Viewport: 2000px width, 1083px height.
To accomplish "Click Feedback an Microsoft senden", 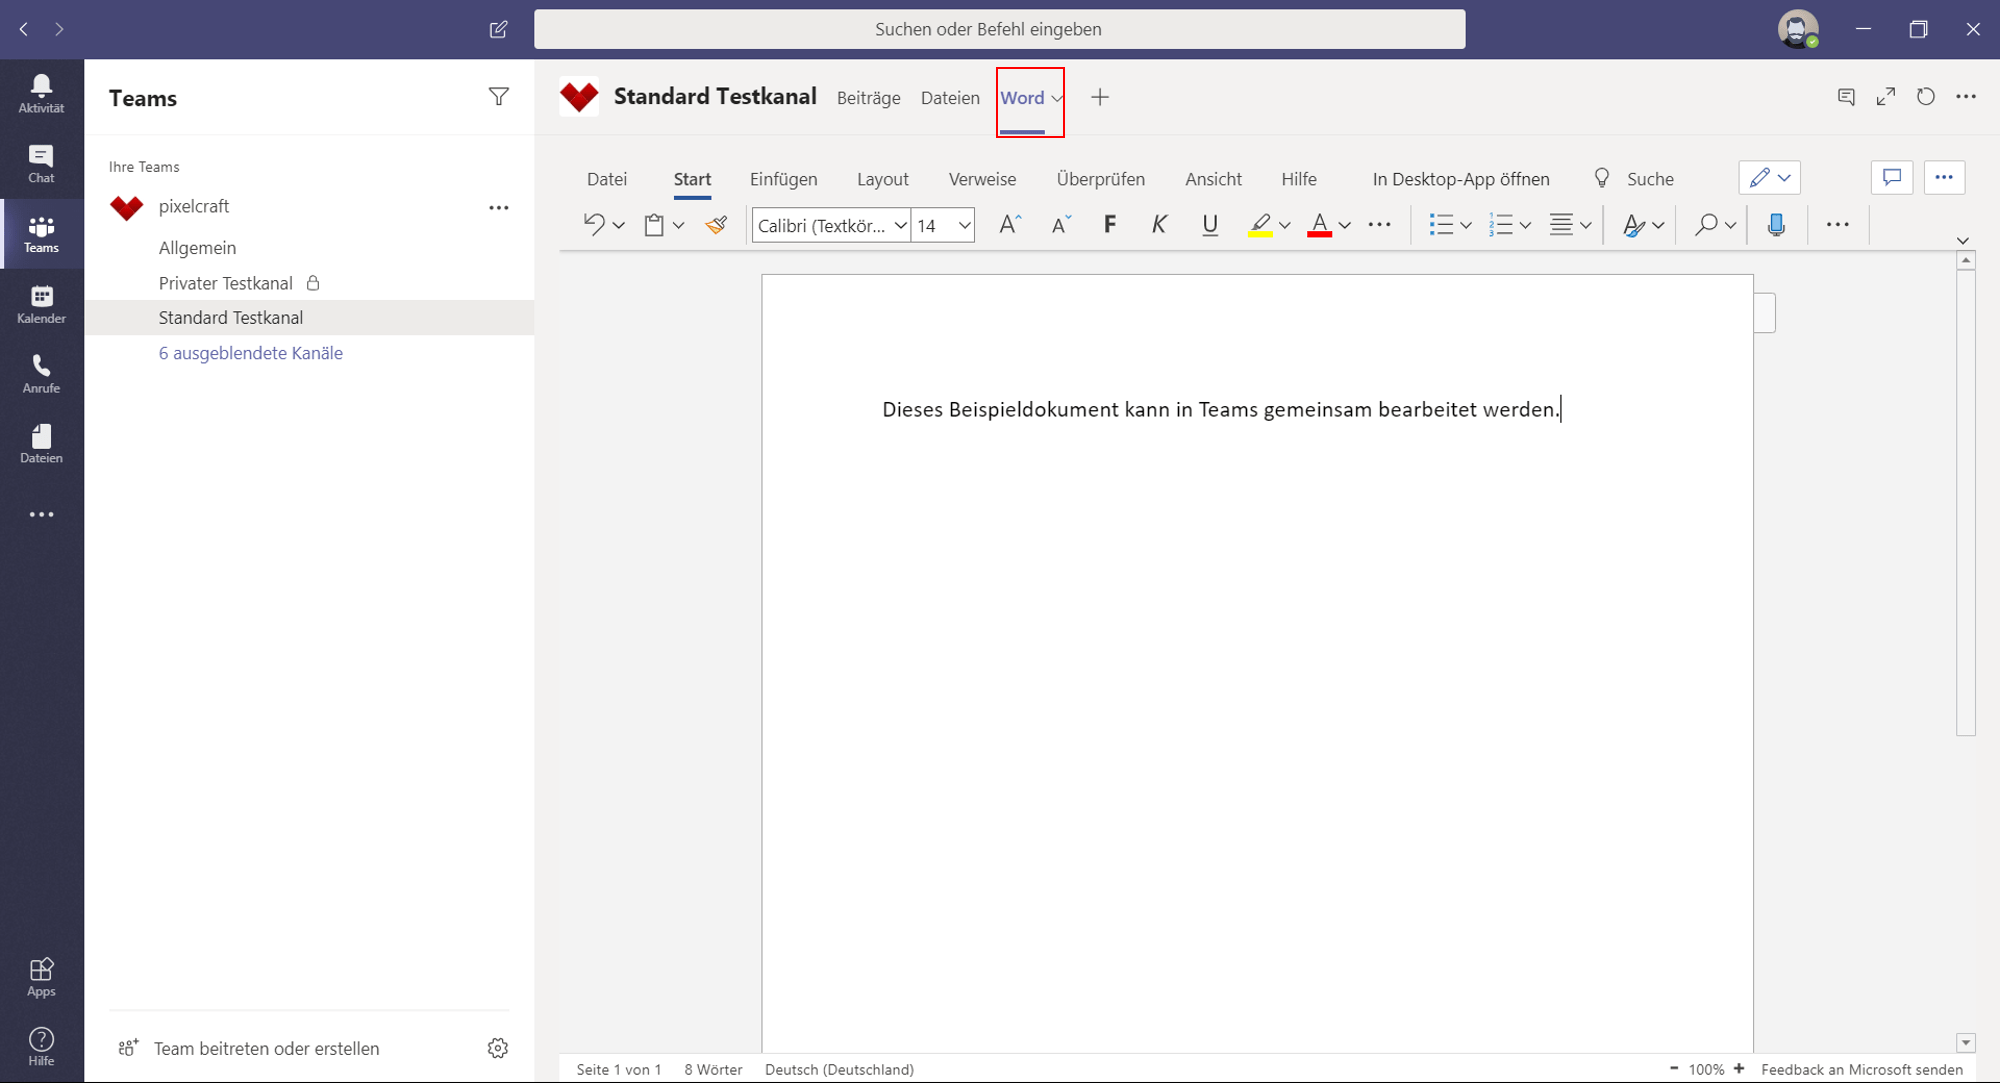I will 1862,1069.
